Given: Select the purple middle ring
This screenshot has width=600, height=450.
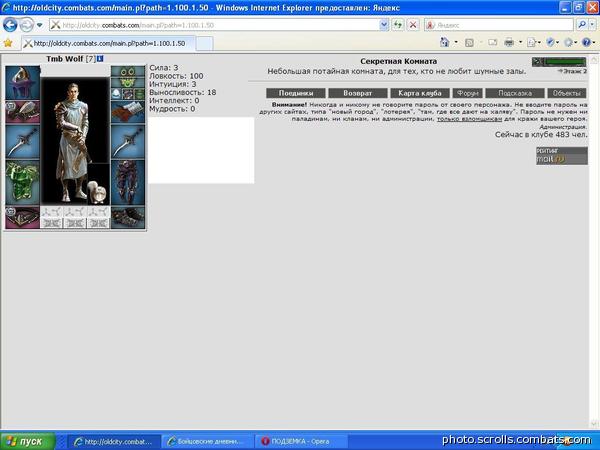Looking at the screenshot, I should click(x=128, y=94).
